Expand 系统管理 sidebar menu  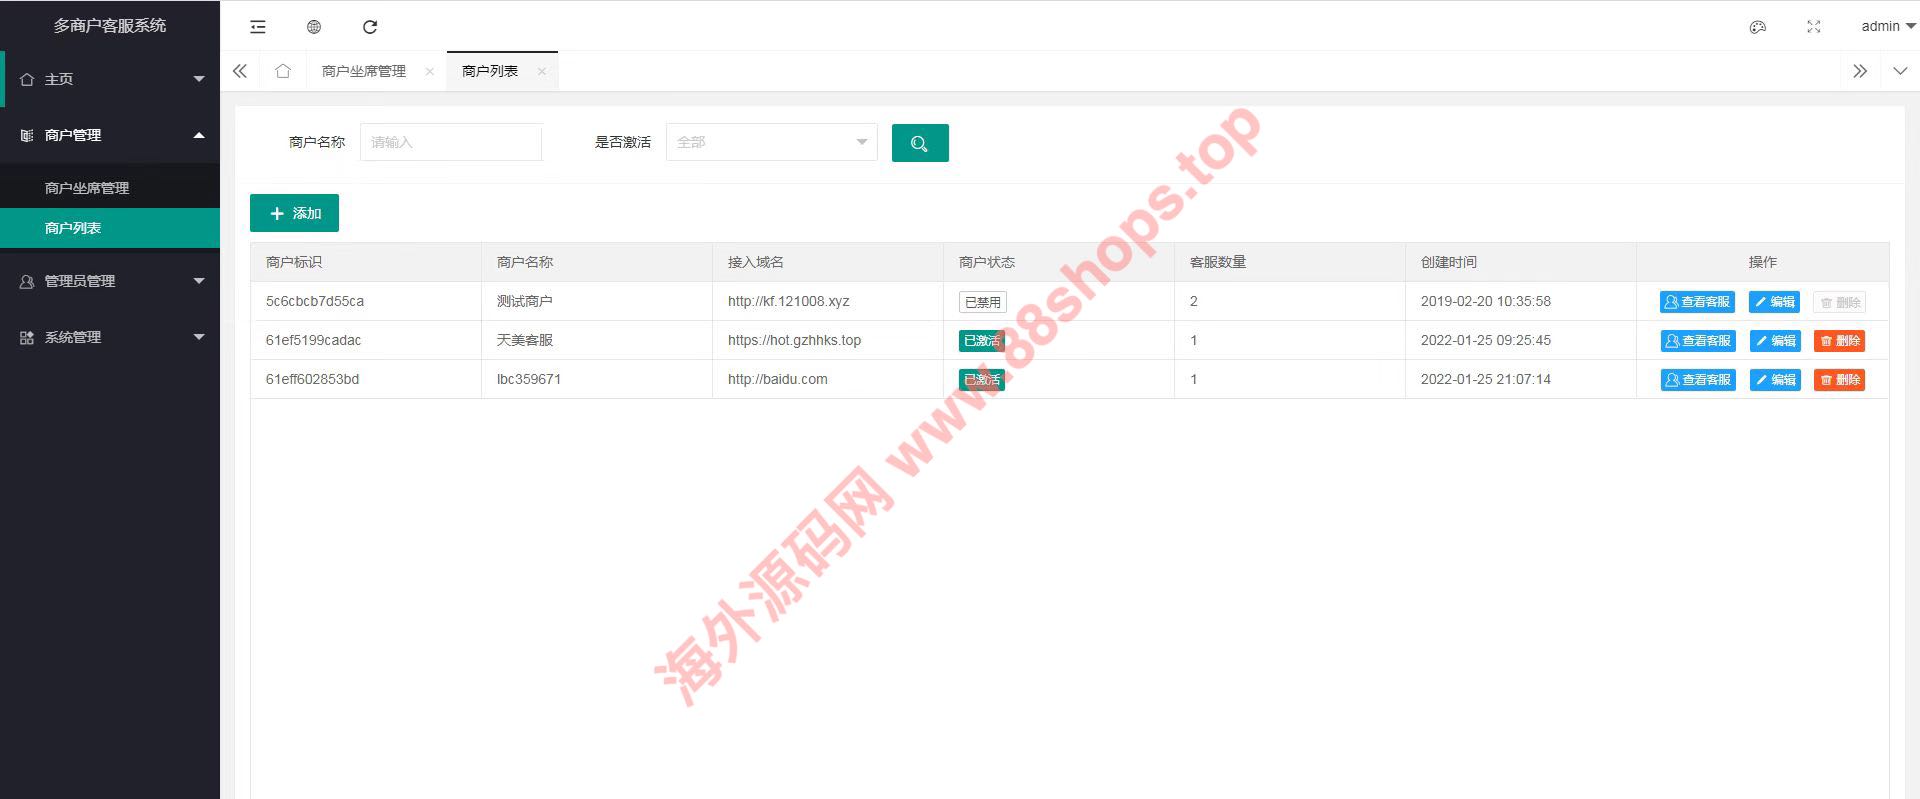110,337
